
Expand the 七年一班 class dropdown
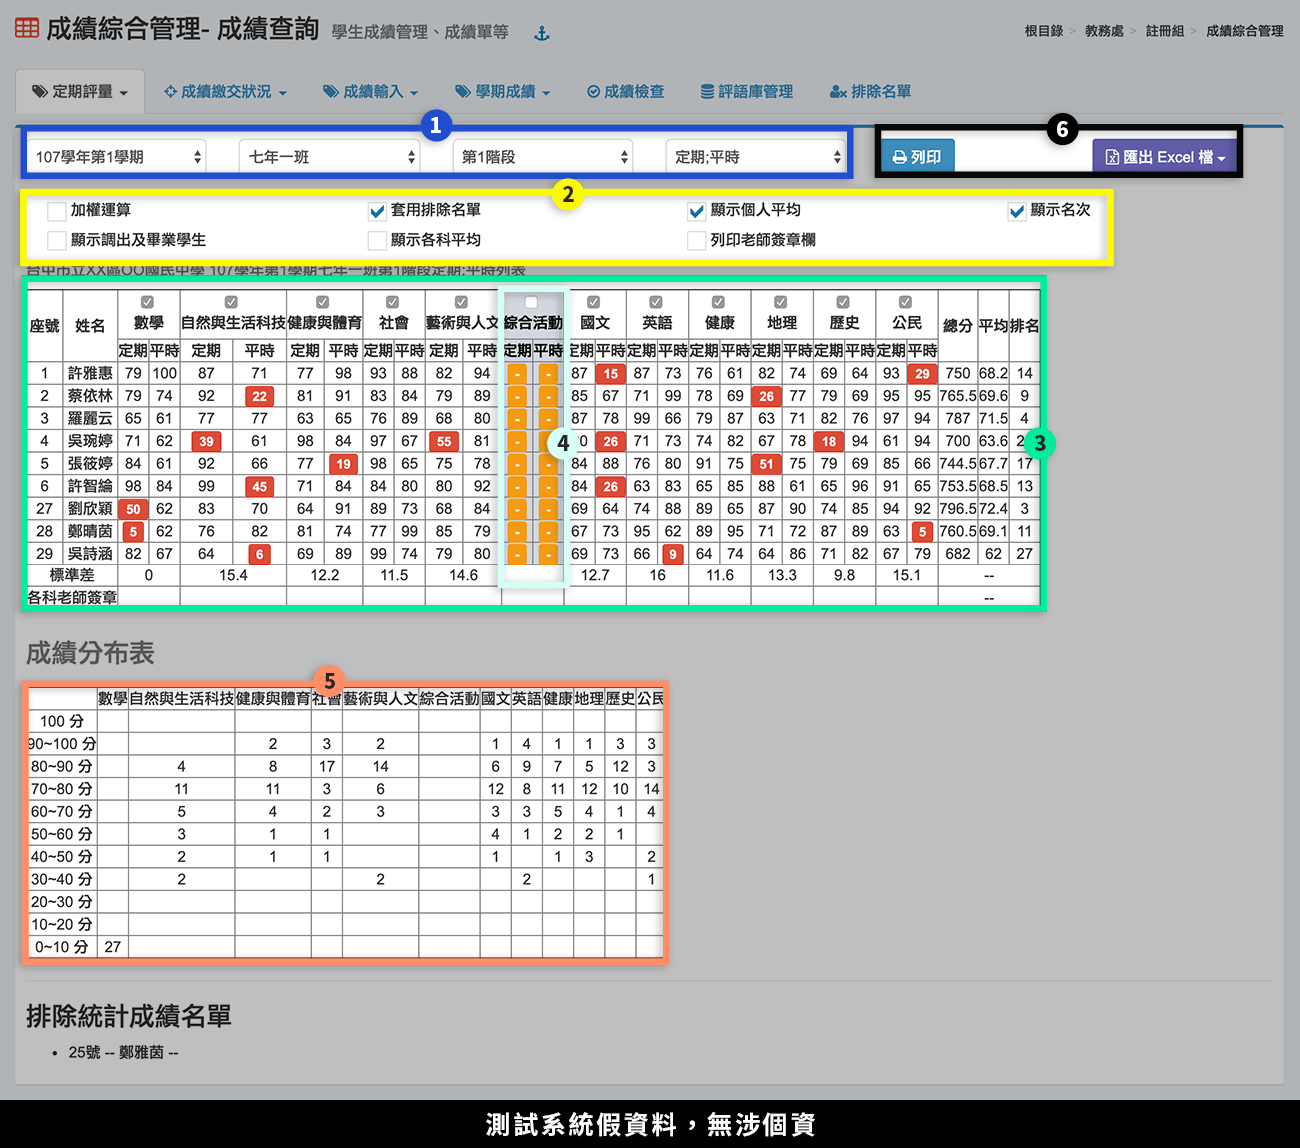[330, 156]
